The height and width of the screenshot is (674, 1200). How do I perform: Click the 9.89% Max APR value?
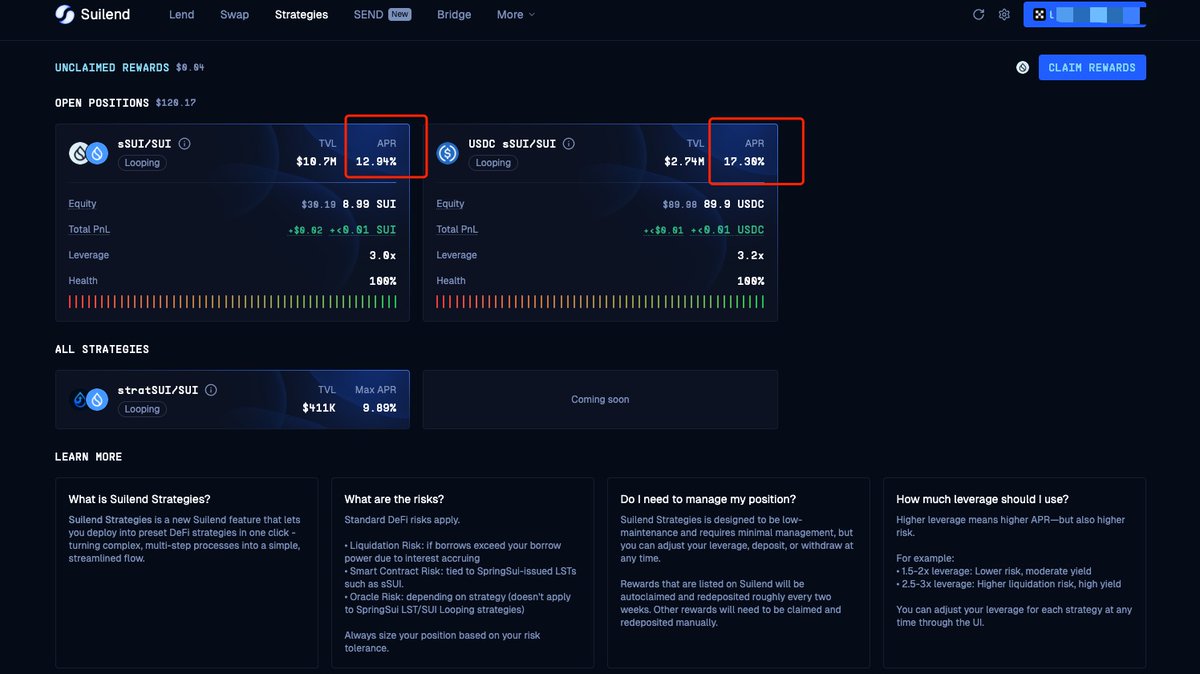pos(379,408)
